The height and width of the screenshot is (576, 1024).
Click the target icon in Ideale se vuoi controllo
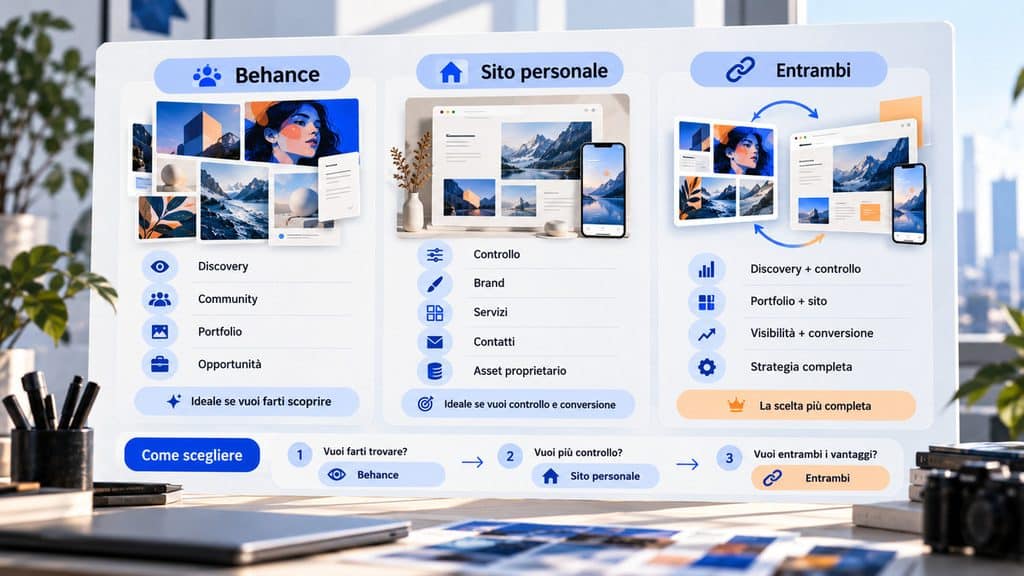(425, 404)
